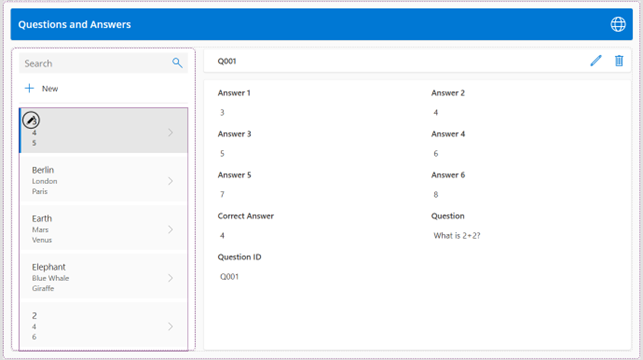Select the Earth list entry

[104, 229]
